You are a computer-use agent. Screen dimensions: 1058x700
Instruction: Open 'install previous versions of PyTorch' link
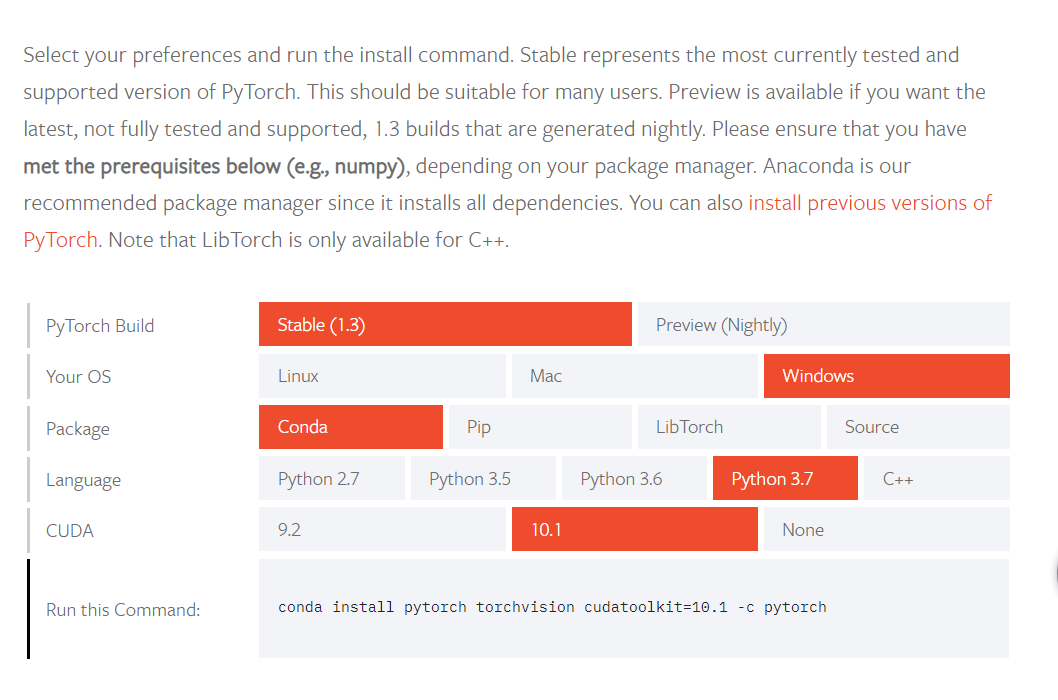tap(869, 203)
